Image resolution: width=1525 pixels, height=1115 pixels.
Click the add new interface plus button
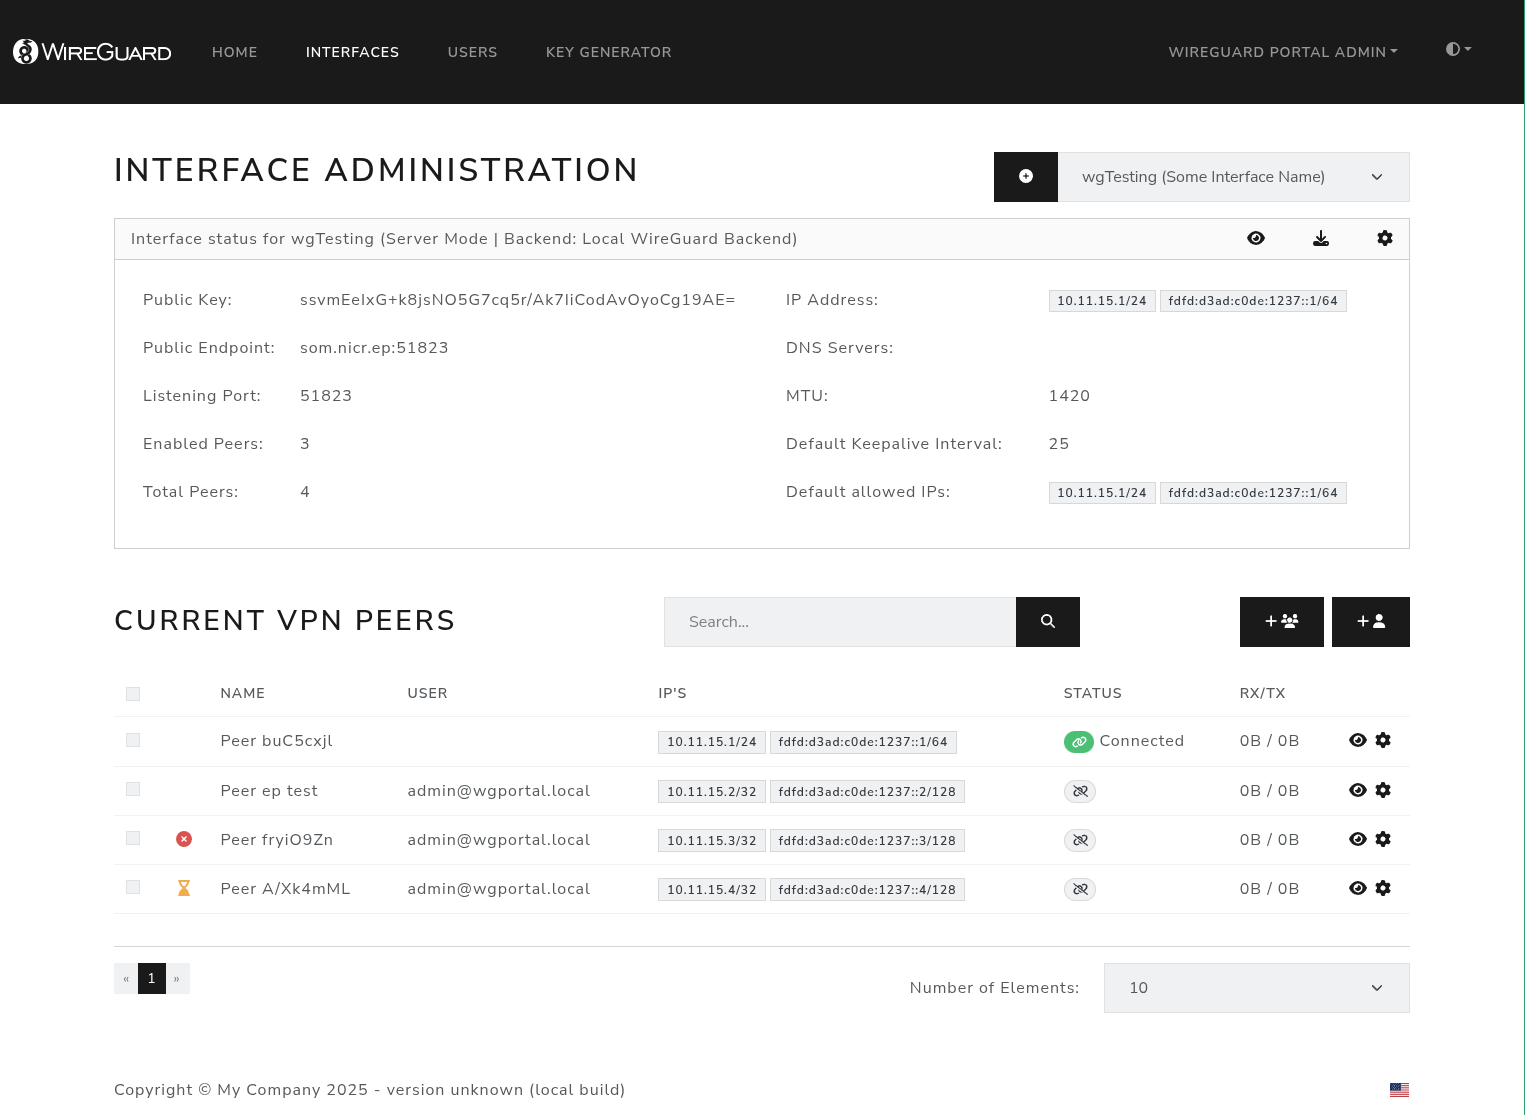(x=1025, y=177)
